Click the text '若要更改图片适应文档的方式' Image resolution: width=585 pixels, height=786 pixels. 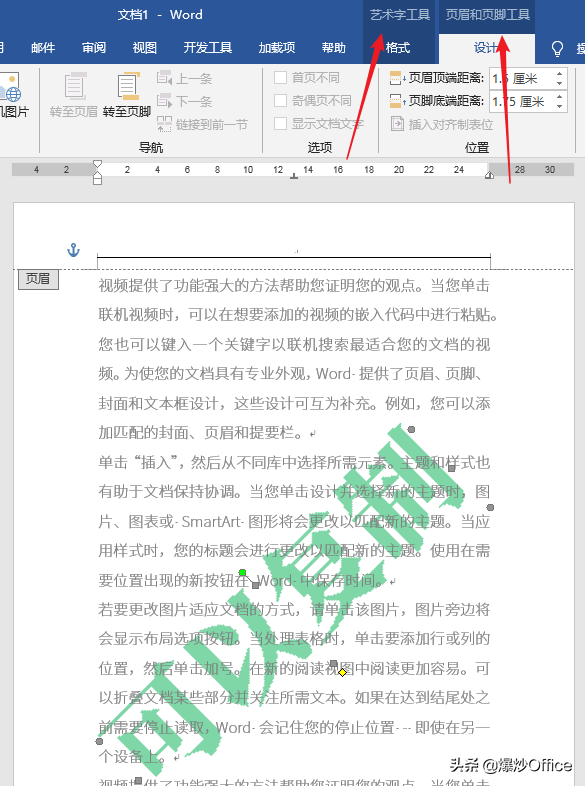coord(197,610)
